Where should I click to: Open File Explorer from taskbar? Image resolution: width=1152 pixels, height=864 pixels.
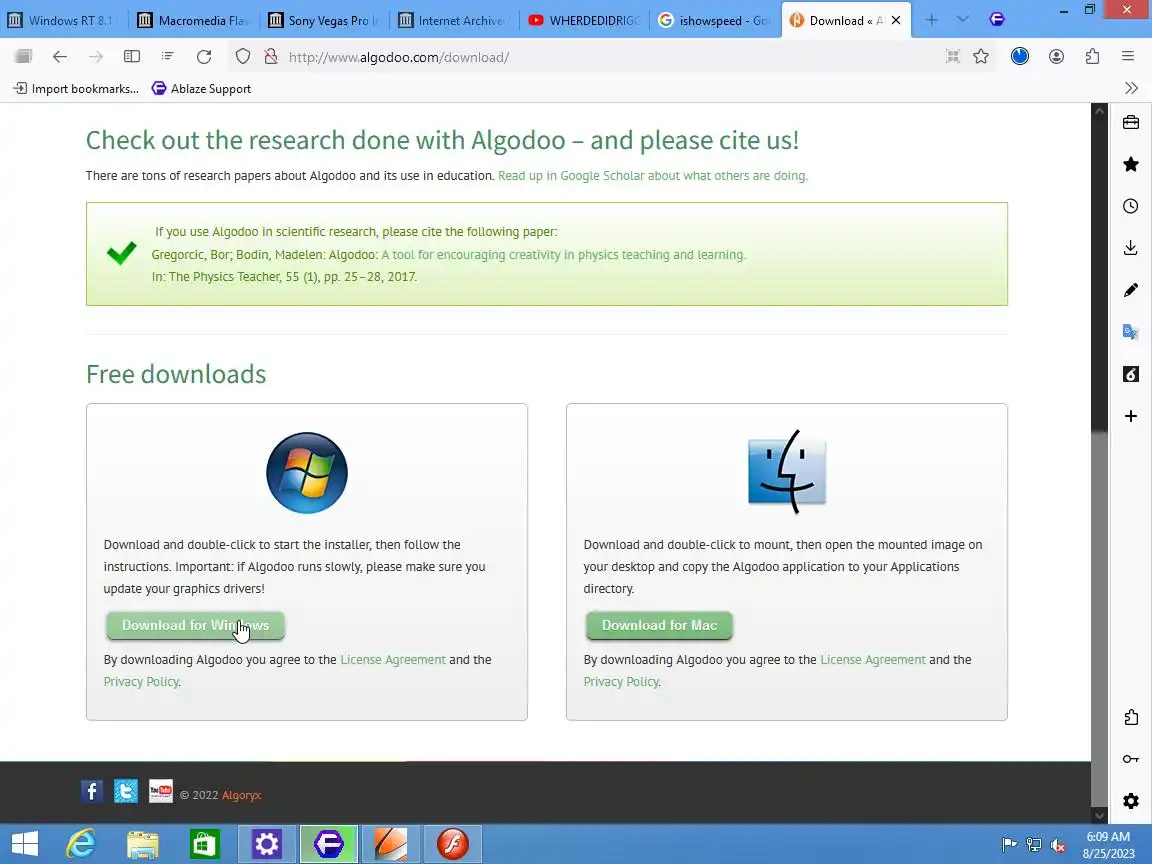click(x=143, y=843)
